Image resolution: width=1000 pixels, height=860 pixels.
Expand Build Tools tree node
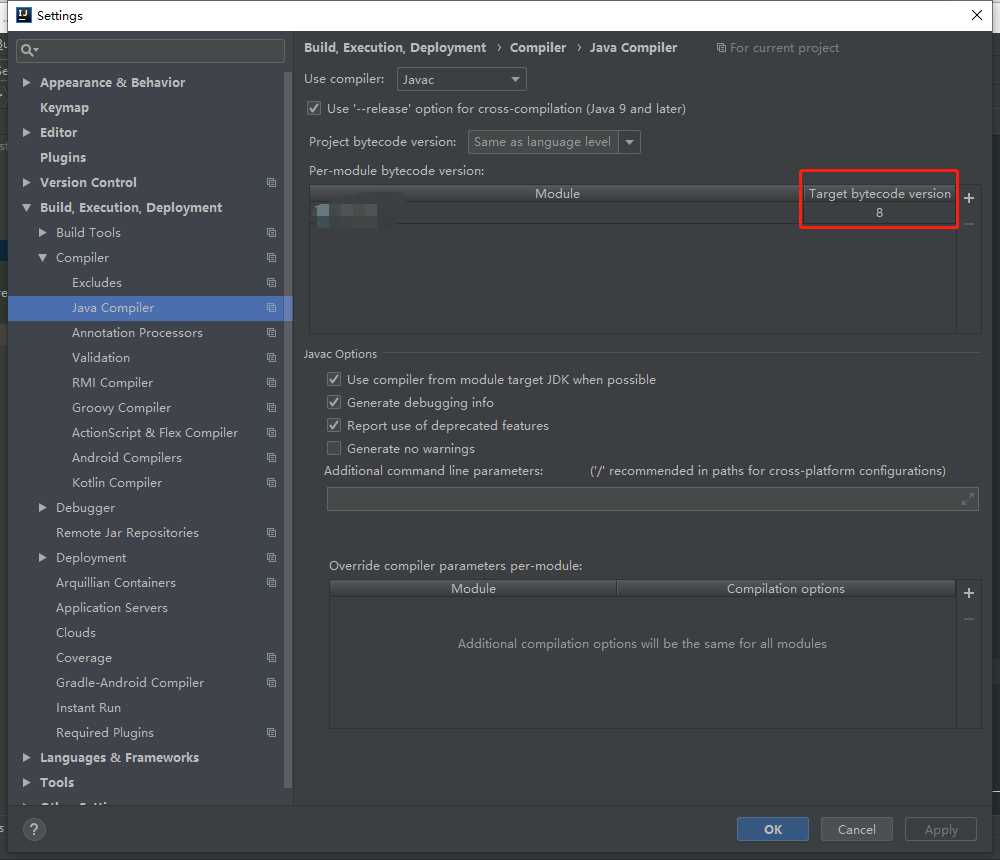pos(42,232)
